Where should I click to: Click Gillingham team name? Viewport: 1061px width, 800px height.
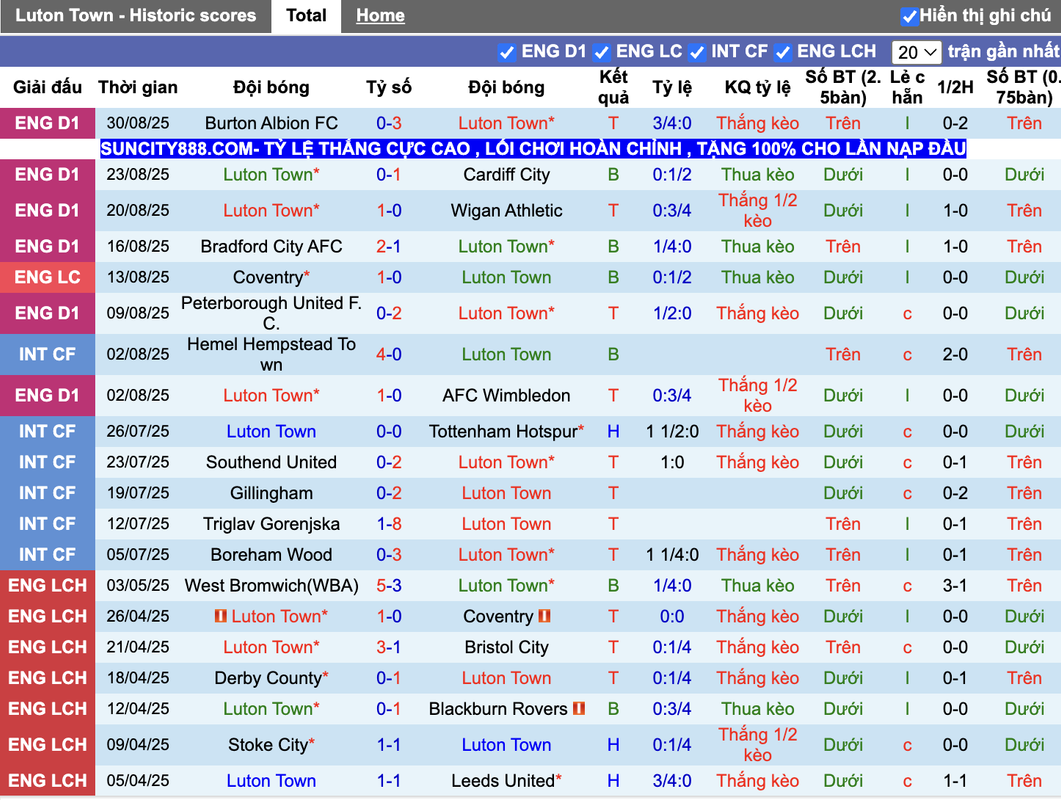(271, 493)
